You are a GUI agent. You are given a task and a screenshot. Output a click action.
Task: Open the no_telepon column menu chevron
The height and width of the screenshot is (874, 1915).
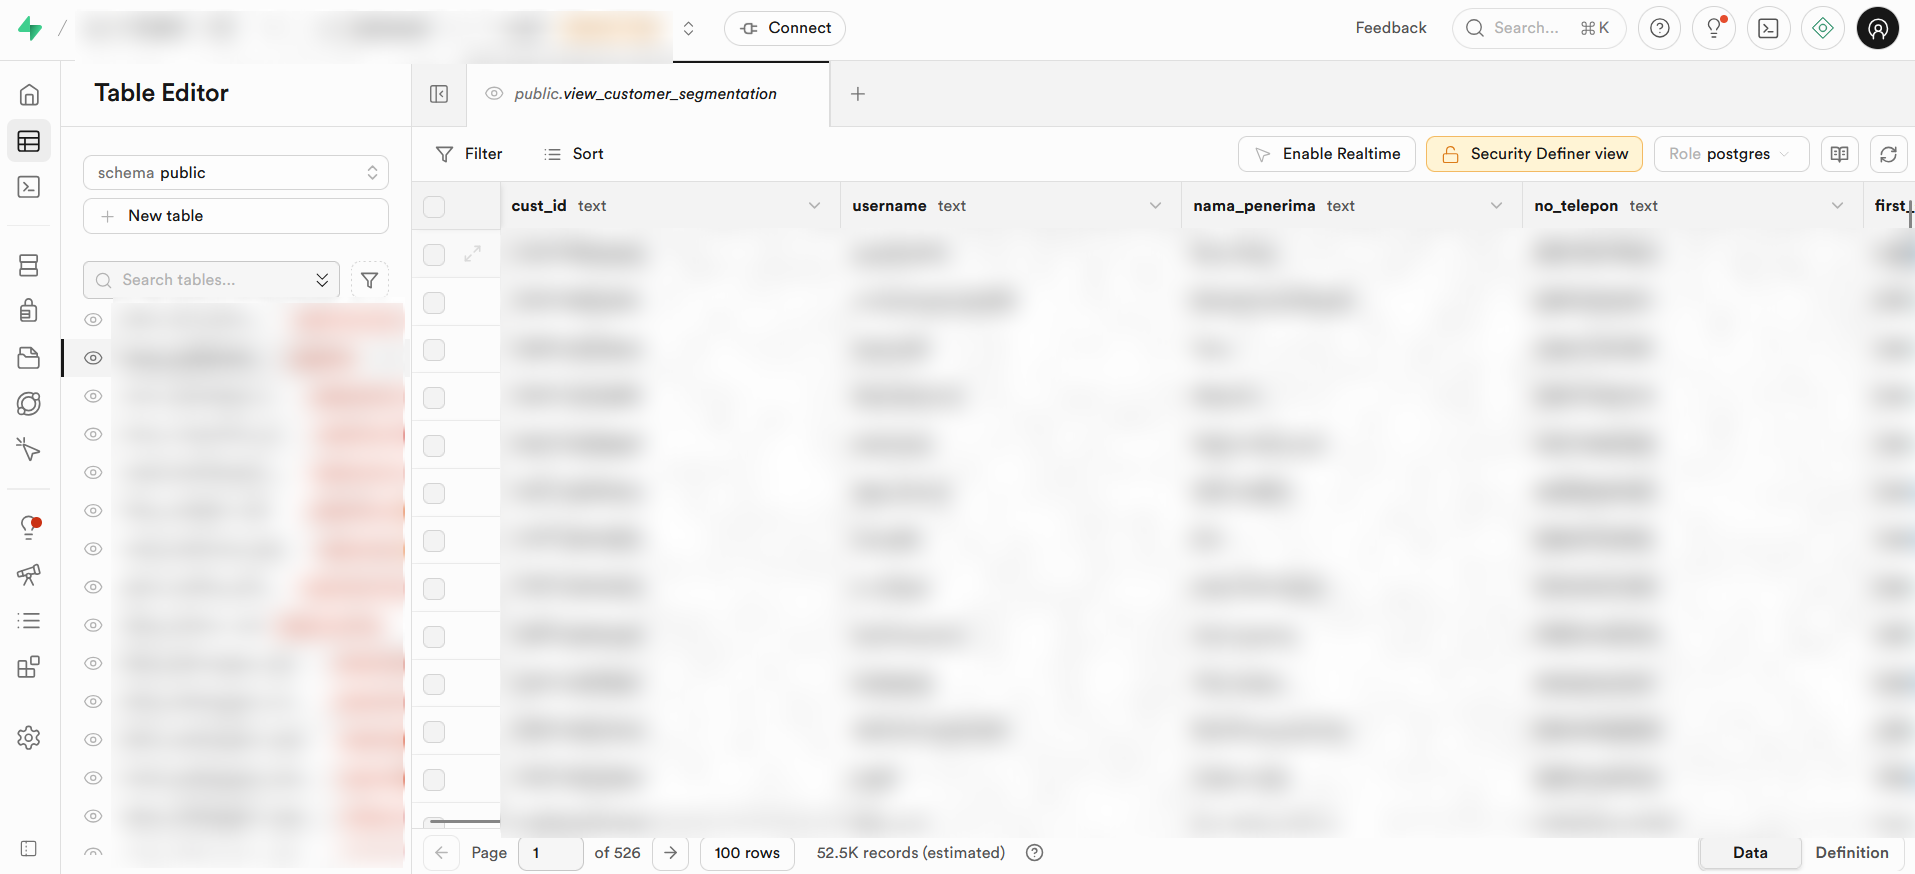click(1838, 206)
